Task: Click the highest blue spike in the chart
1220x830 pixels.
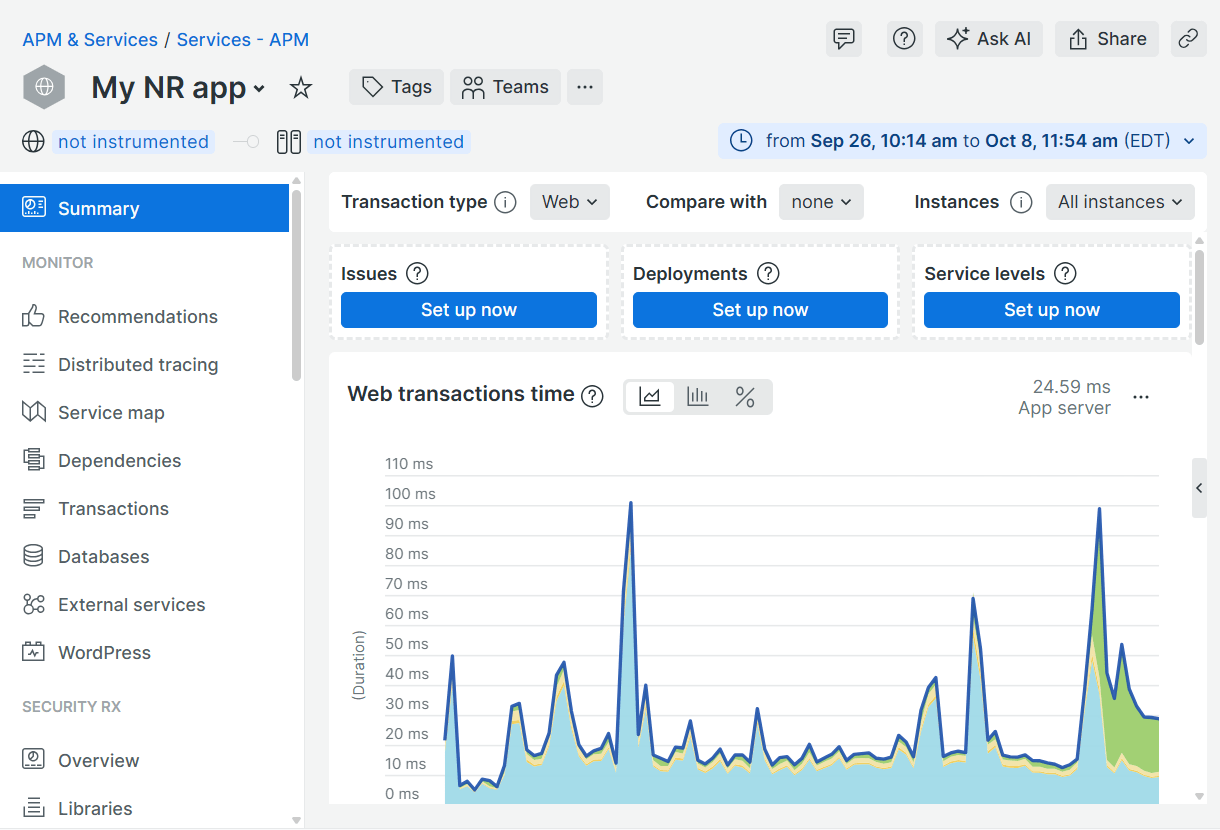Action: click(631, 503)
